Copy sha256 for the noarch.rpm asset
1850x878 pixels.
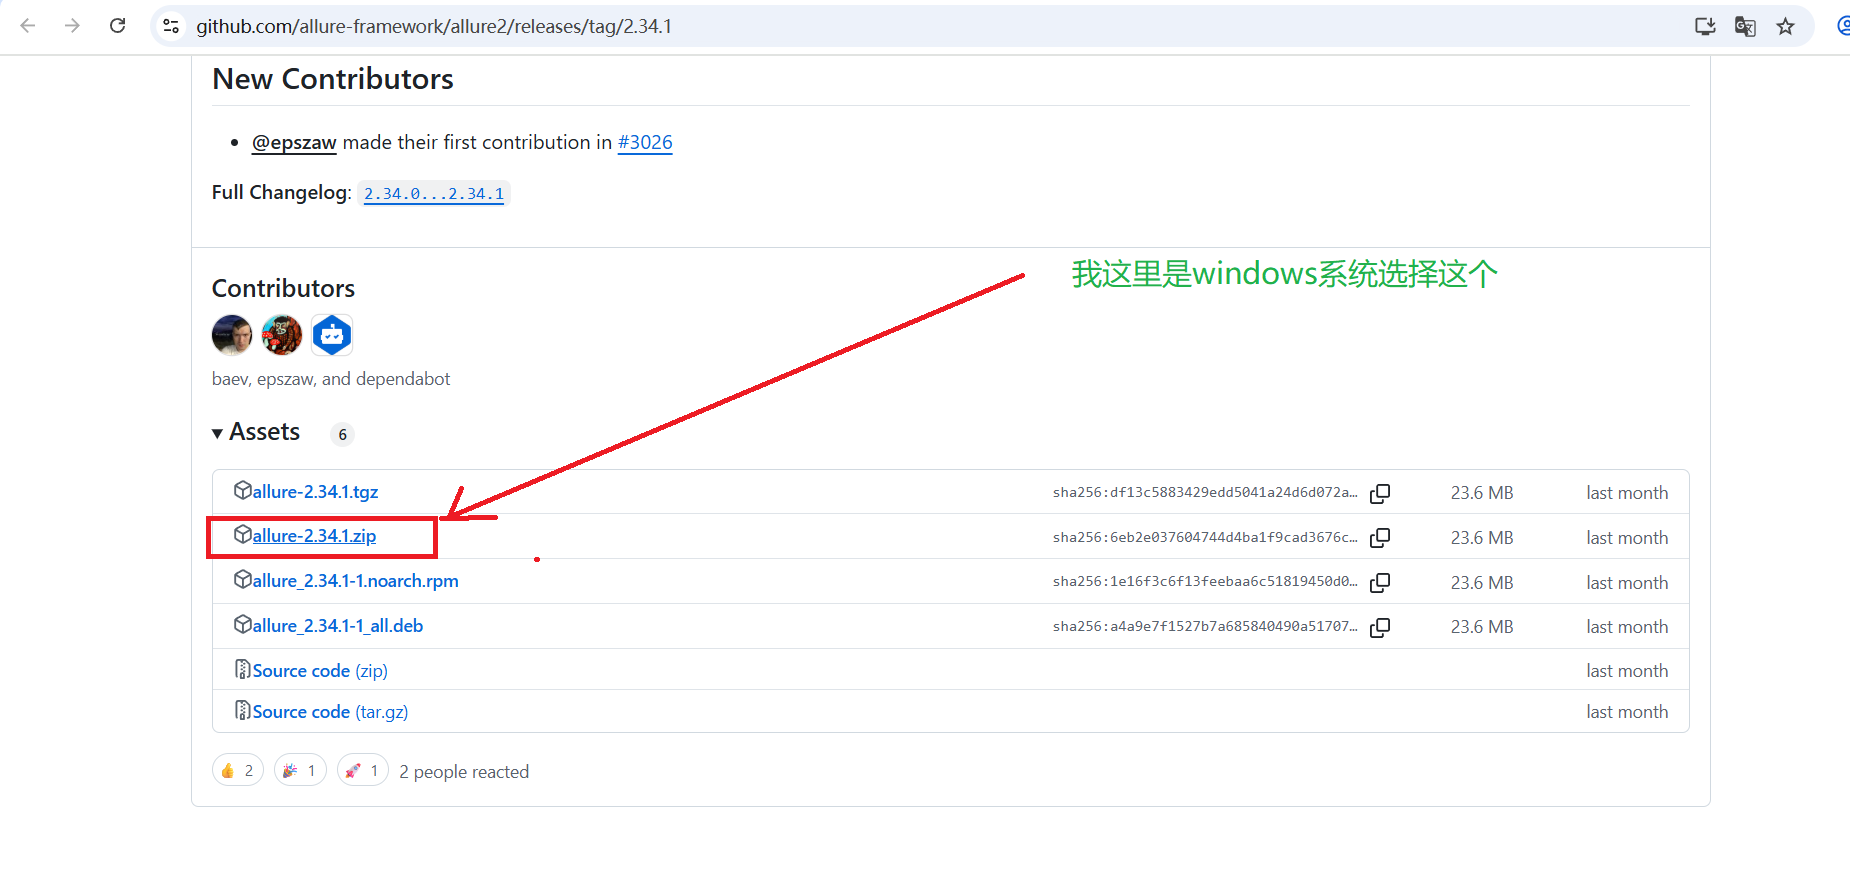pos(1380,582)
